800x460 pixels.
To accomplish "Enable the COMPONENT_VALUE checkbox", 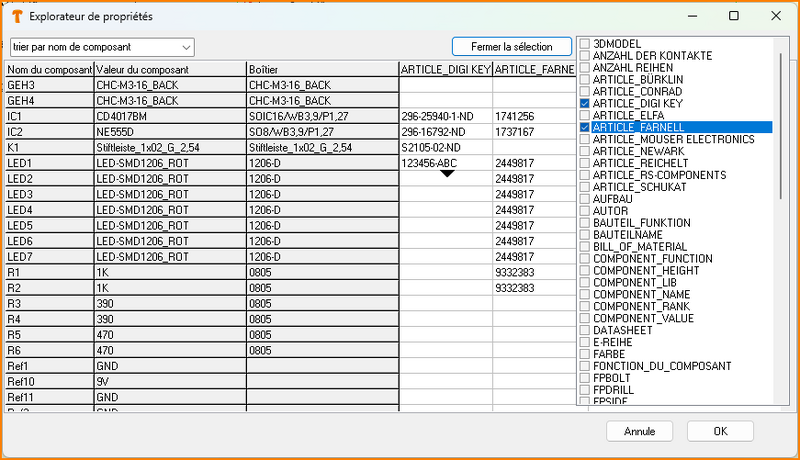I will tap(585, 317).
